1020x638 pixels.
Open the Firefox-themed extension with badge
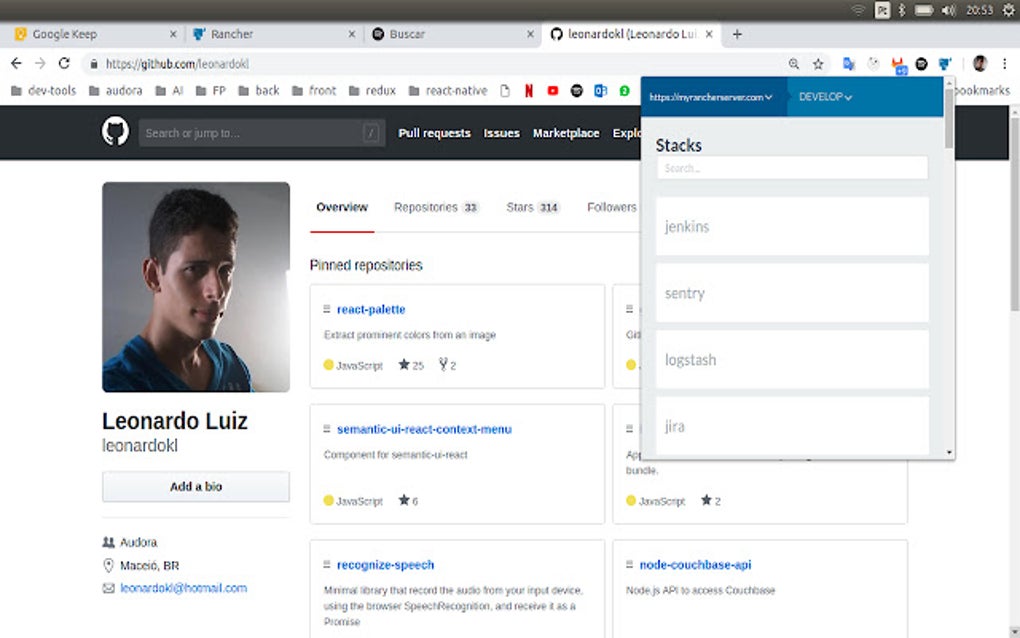click(898, 63)
